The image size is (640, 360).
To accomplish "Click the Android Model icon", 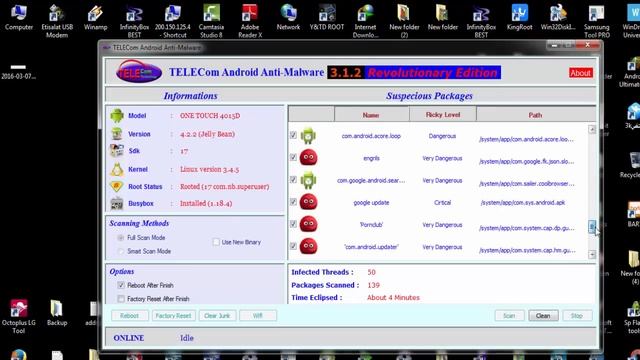I will click(x=117, y=116).
